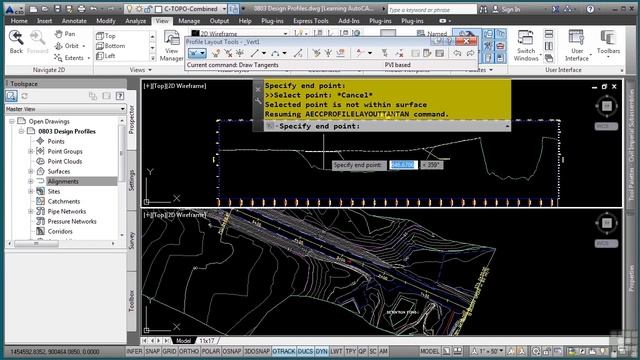Click Convert AutoCAD line and spline tool
This screenshot has width=640, height=360.
pos(298,53)
